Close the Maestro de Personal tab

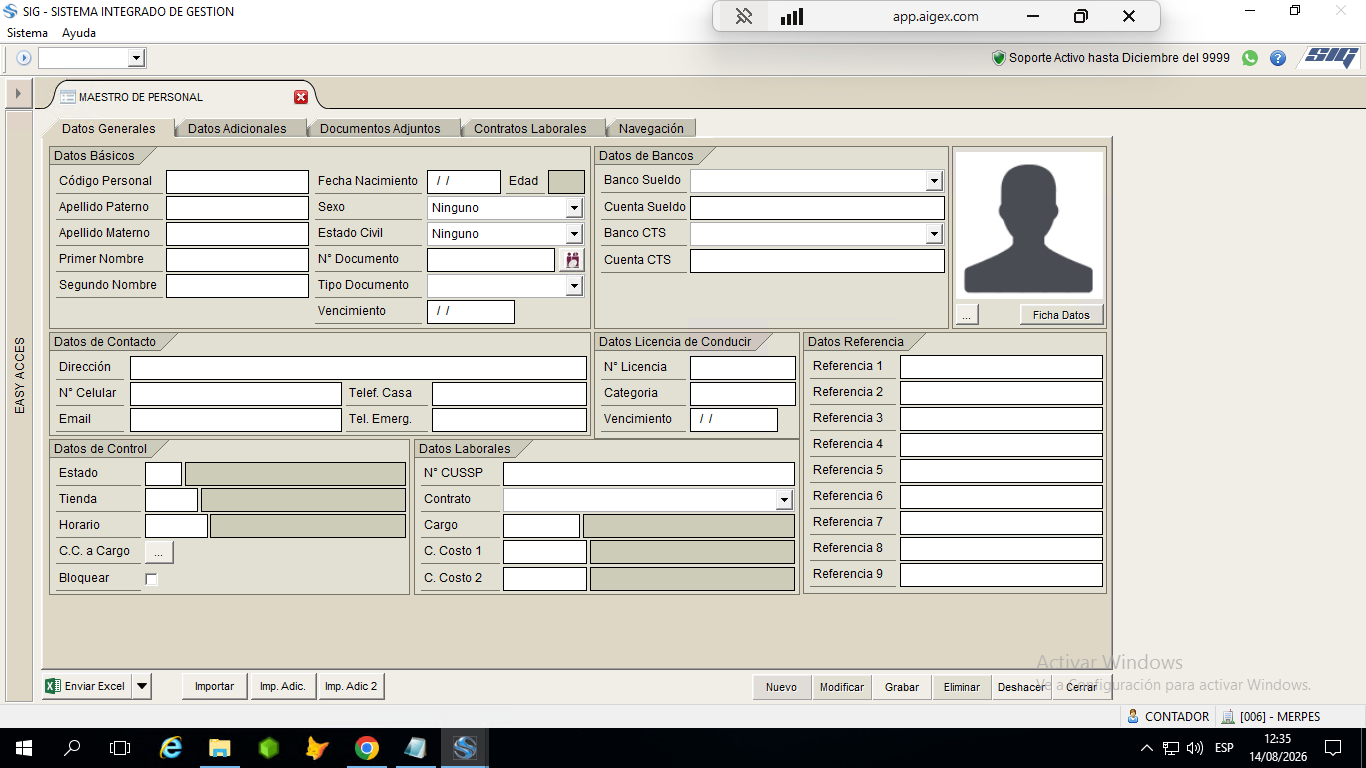301,97
